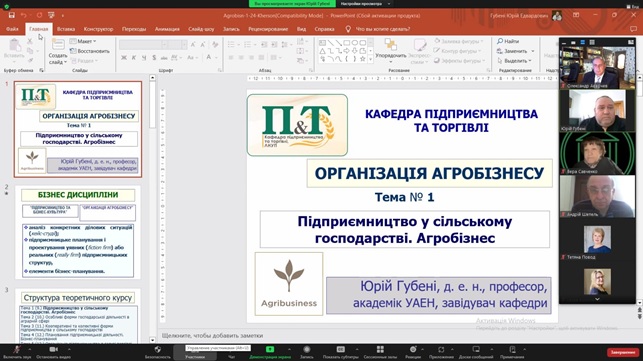This screenshot has height=361, width=643.
Task: Click the Найти find button
Action: [508, 41]
